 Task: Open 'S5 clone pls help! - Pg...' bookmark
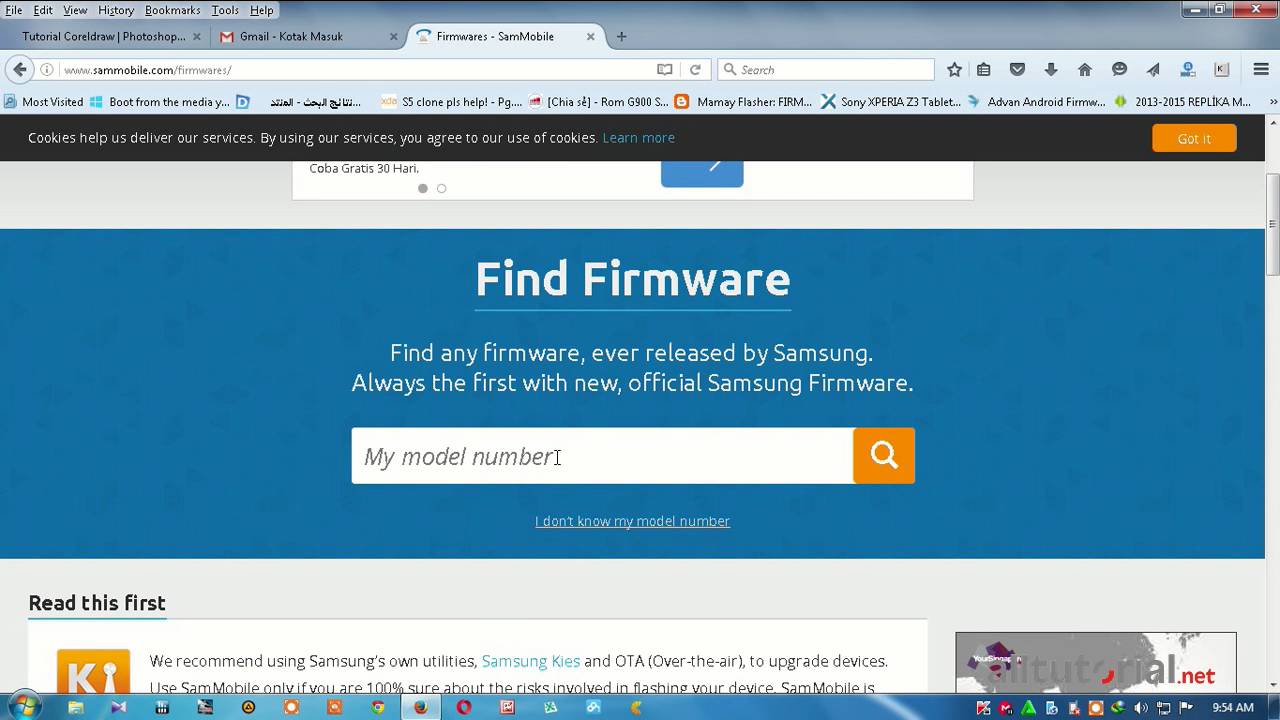pyautogui.click(x=452, y=101)
